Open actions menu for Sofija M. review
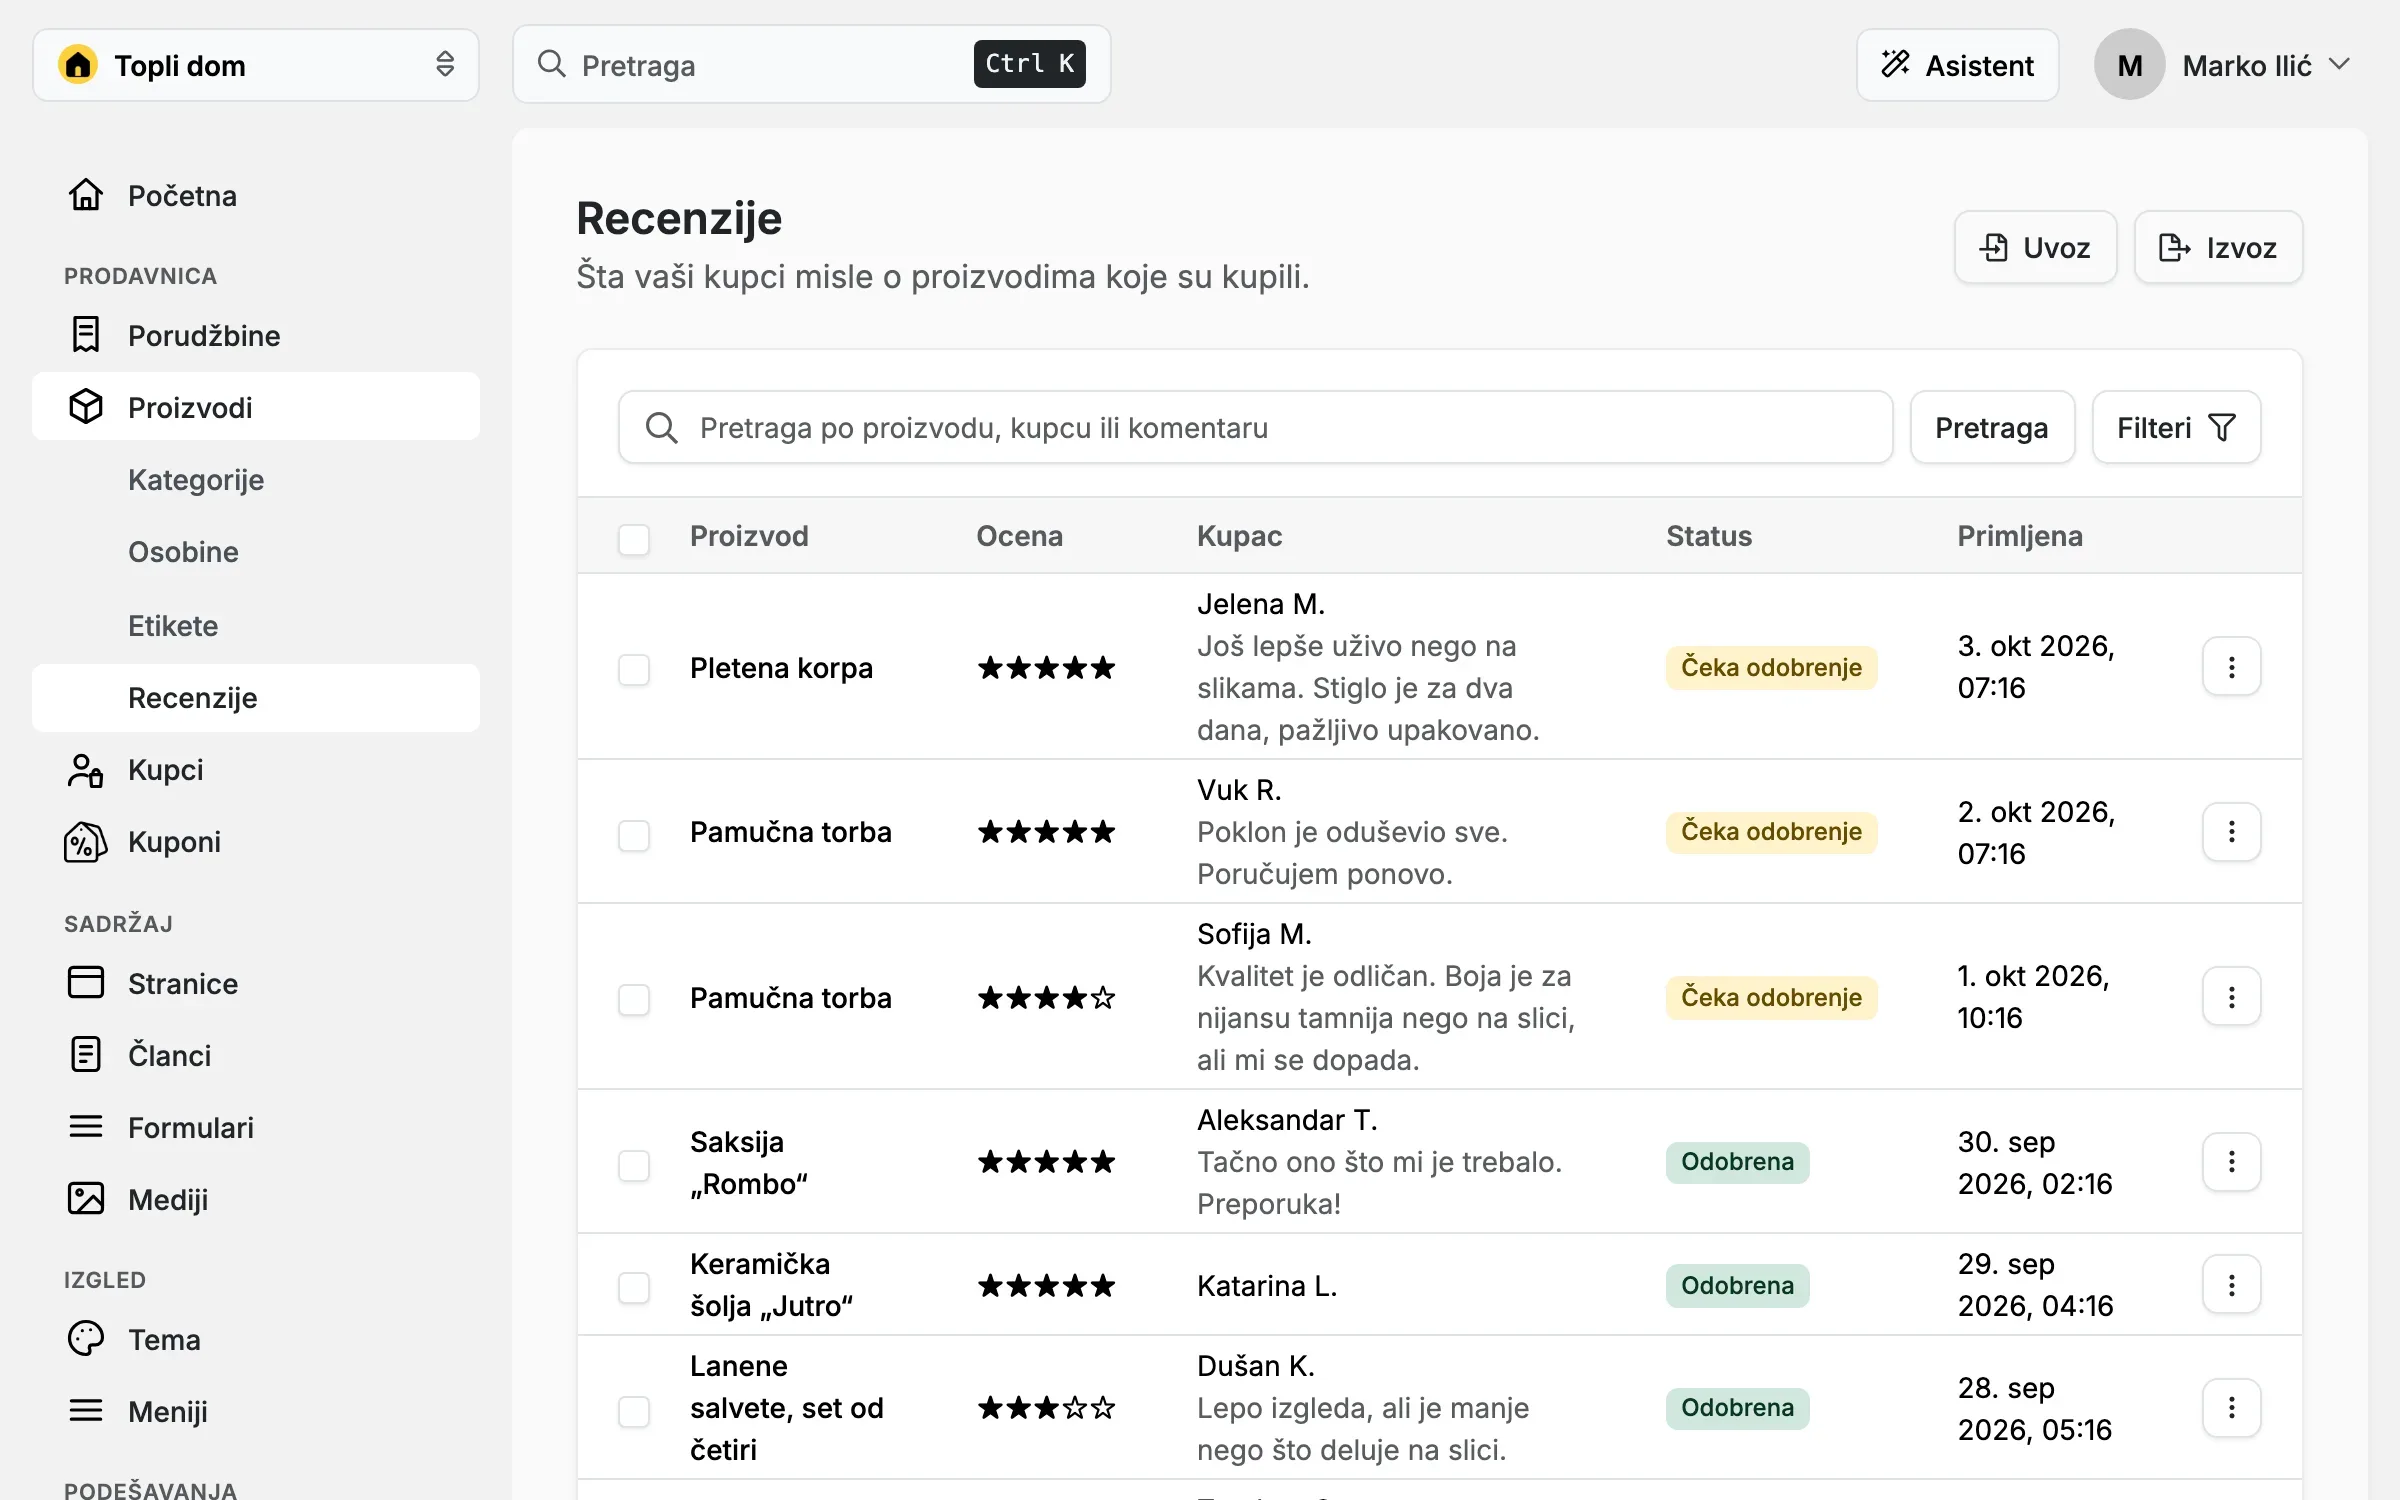The height and width of the screenshot is (1500, 2400). [x=2231, y=997]
